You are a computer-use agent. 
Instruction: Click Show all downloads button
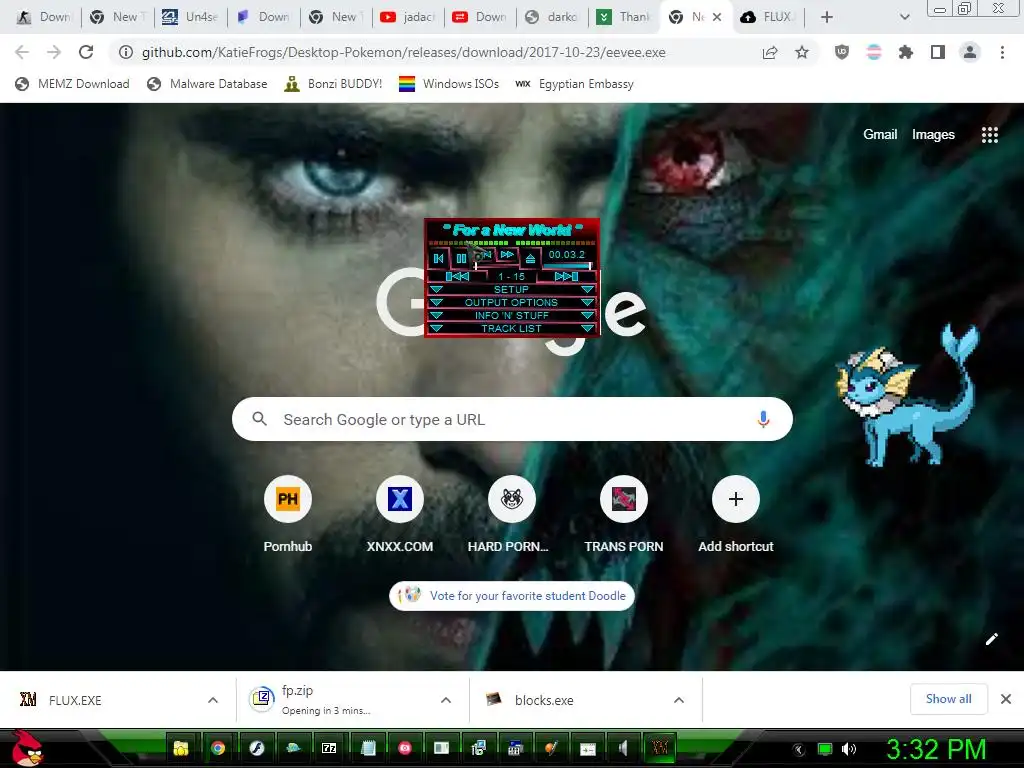coord(948,699)
